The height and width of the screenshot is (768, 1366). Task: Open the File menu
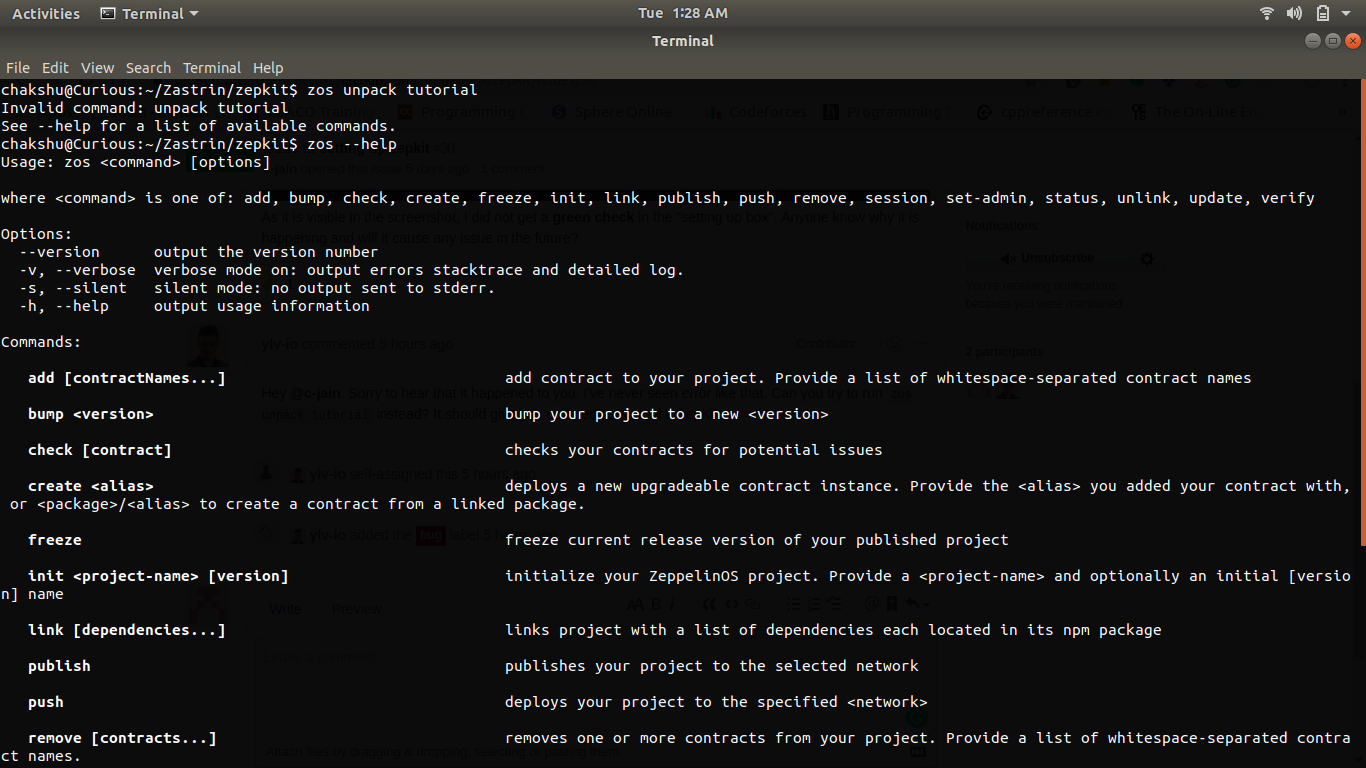point(18,68)
